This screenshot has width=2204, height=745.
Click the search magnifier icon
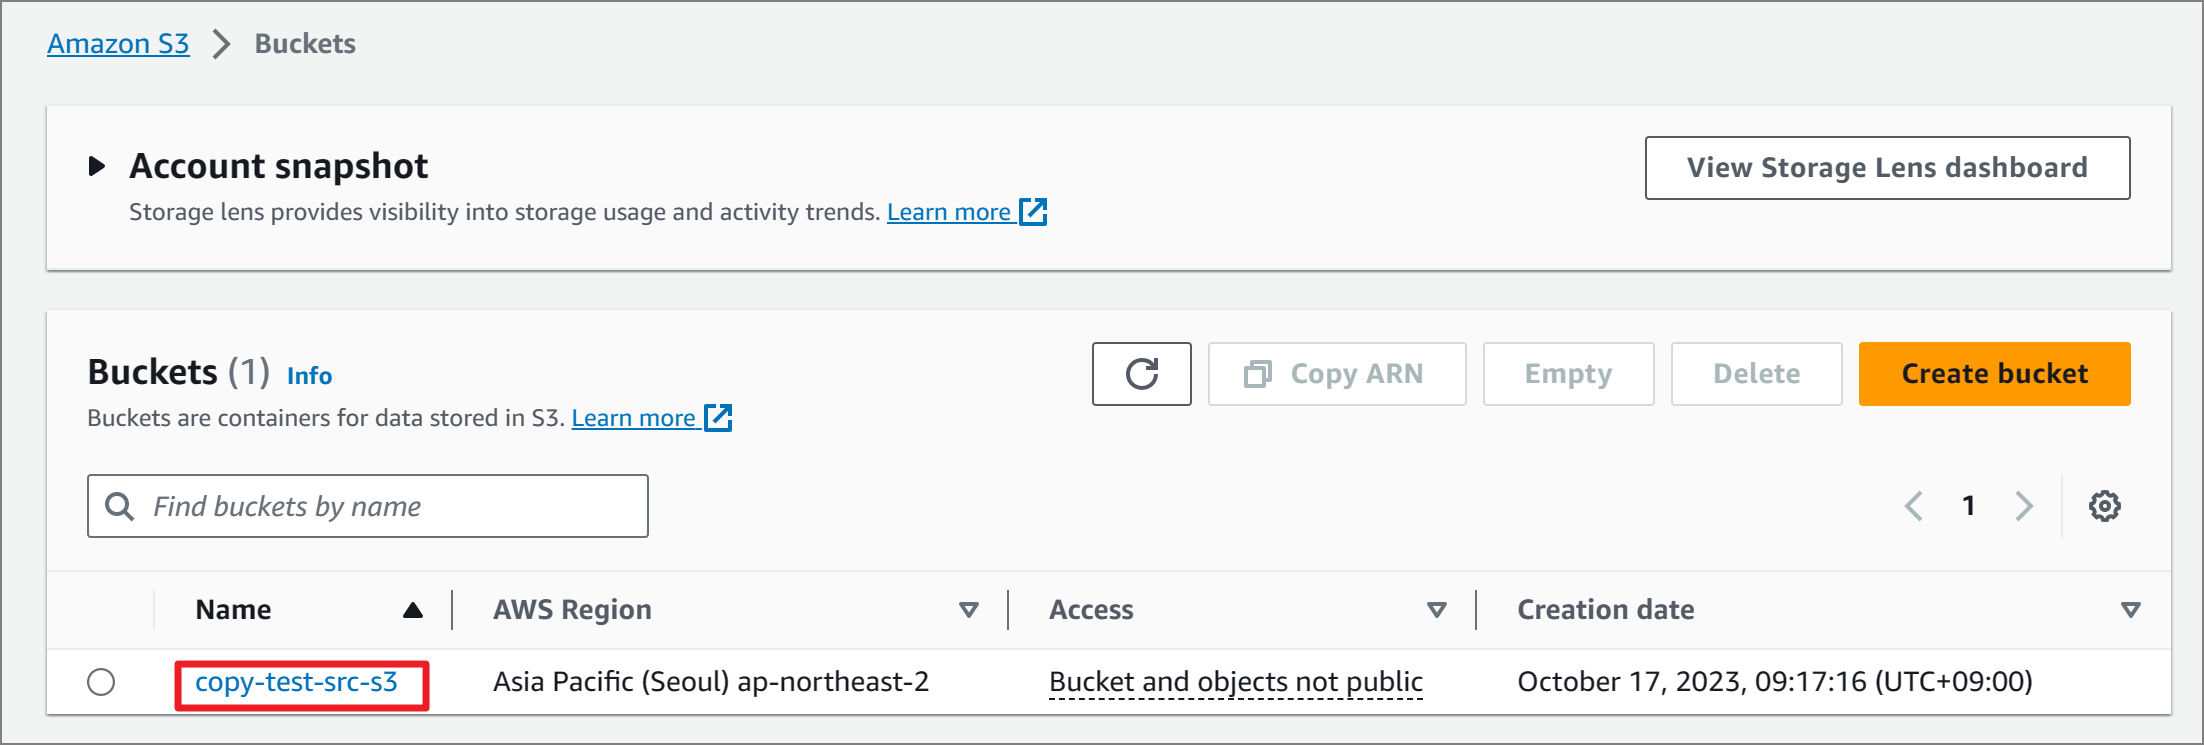pyautogui.click(x=120, y=506)
